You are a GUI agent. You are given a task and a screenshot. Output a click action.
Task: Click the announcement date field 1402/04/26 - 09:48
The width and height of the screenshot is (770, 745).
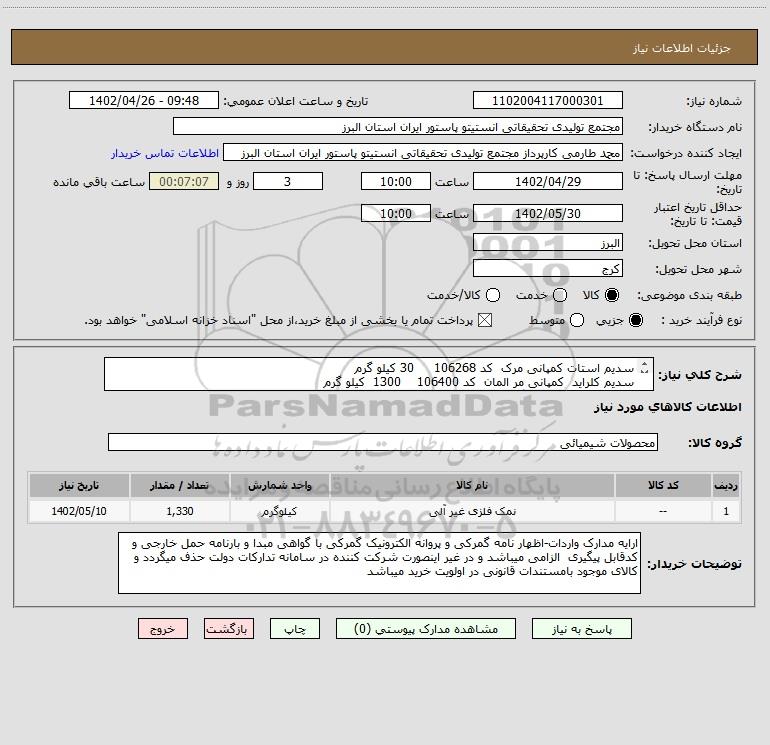pyautogui.click(x=144, y=101)
